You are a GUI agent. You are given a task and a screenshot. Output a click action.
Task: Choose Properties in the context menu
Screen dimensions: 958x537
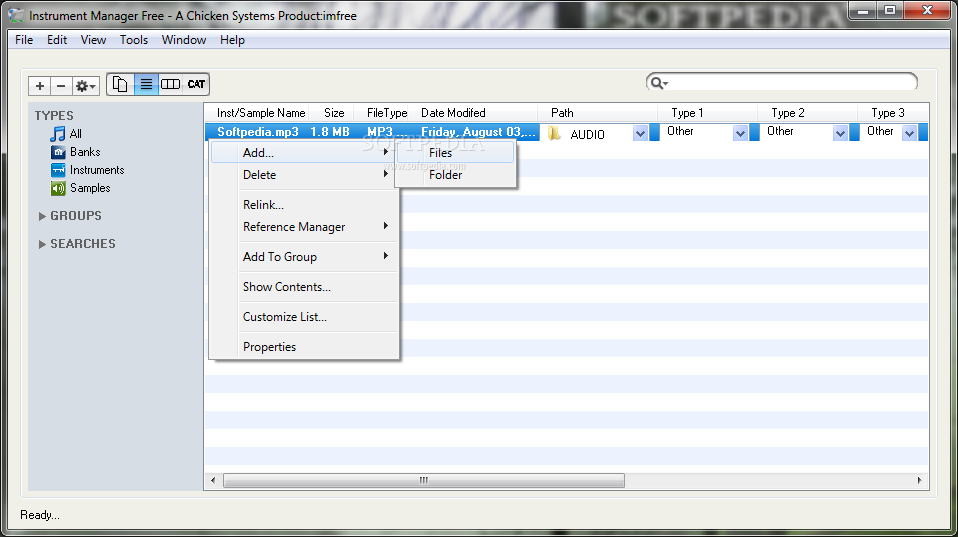coord(303,346)
